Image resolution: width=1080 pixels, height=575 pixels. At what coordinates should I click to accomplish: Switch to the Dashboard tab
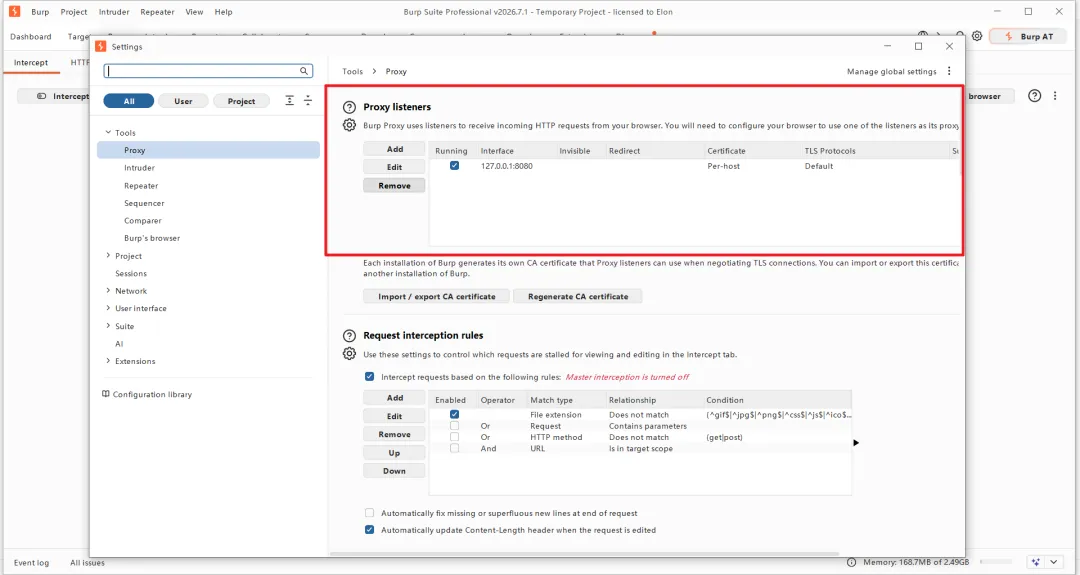coord(31,36)
